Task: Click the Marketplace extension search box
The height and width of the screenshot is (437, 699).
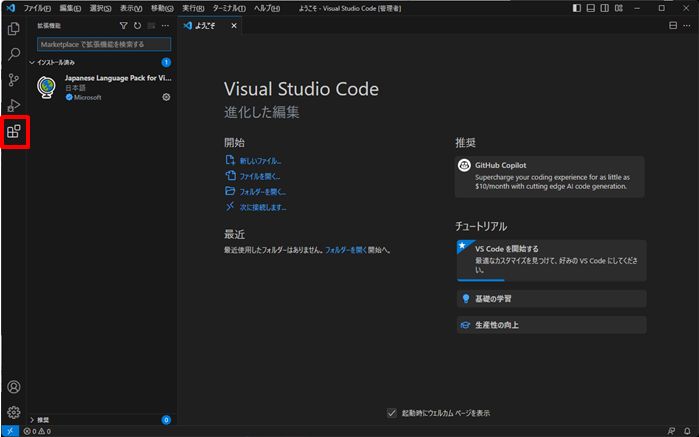Action: 104,44
